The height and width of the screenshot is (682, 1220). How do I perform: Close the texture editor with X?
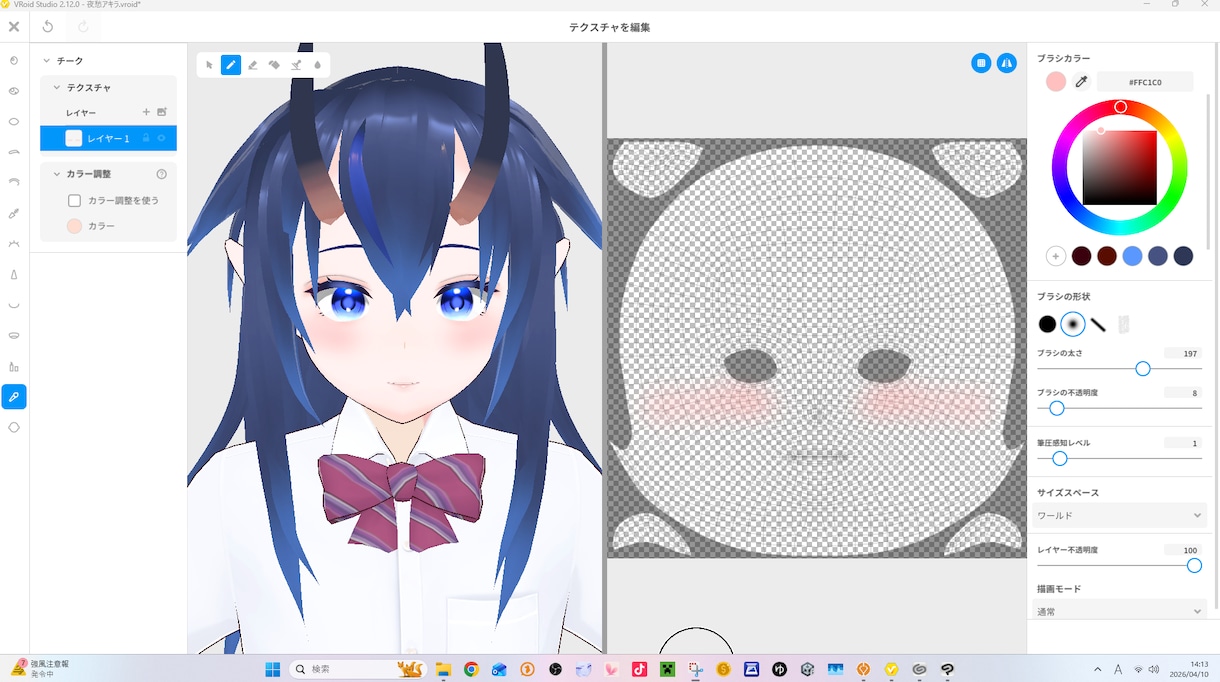pyautogui.click(x=14, y=27)
